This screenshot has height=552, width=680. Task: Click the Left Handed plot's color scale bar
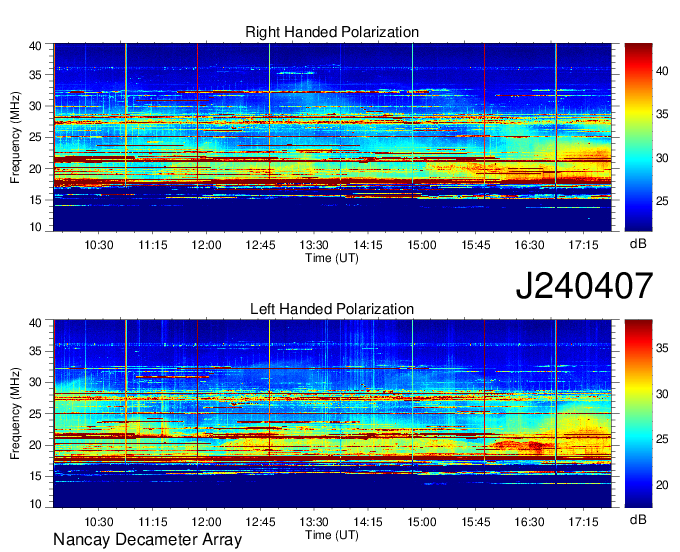tap(638, 414)
